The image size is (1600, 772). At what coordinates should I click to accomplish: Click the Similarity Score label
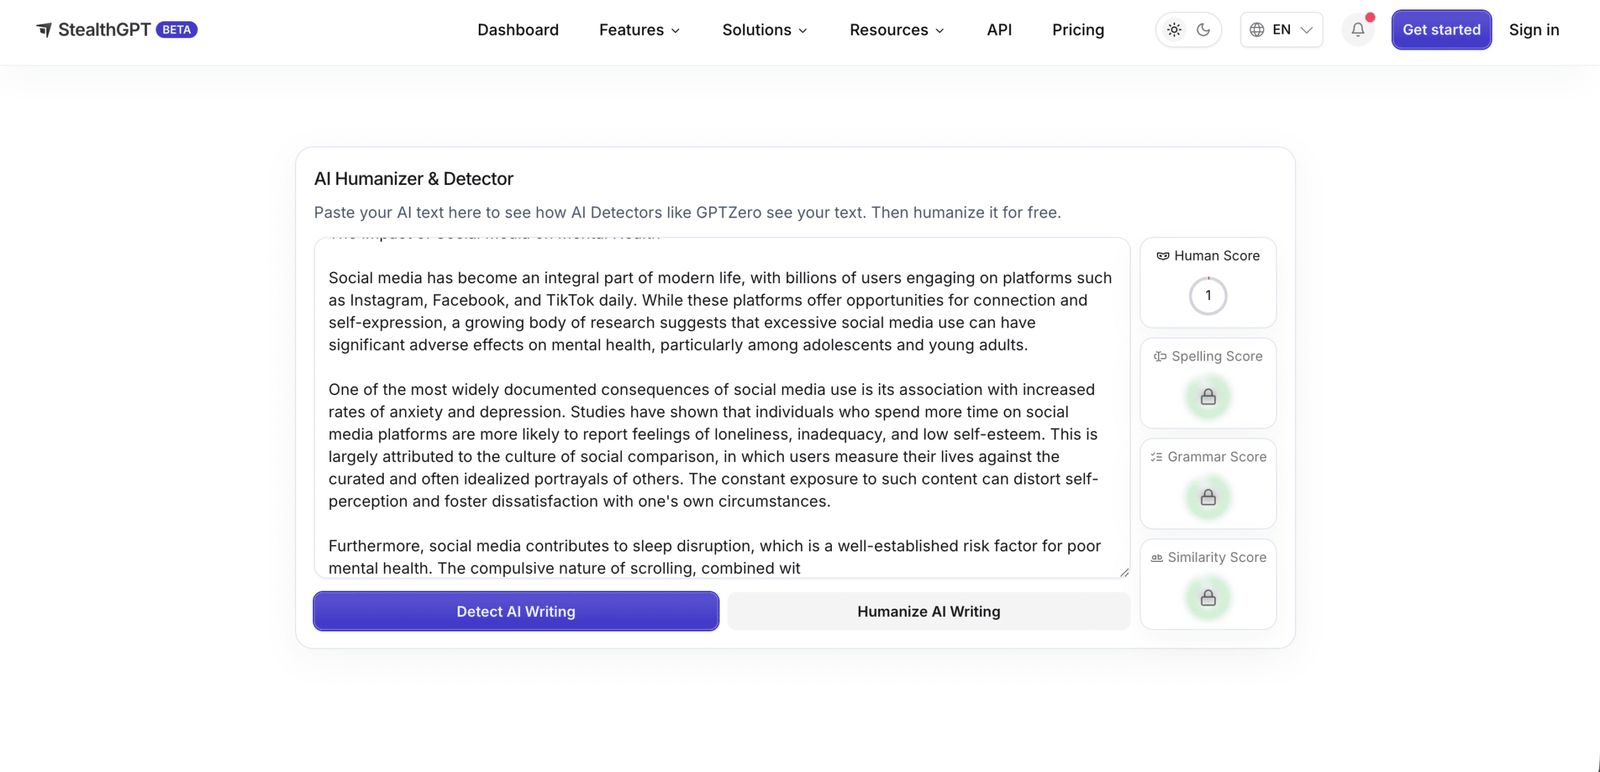pos(1217,557)
